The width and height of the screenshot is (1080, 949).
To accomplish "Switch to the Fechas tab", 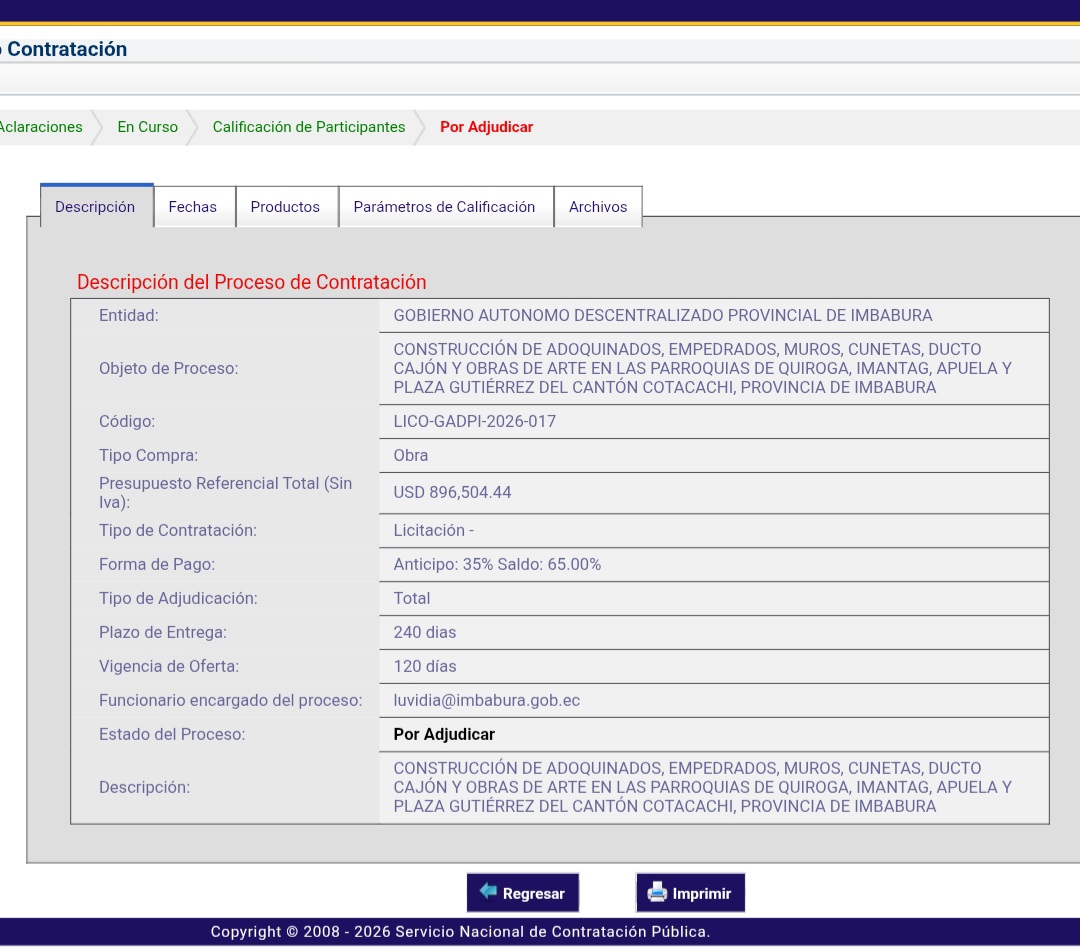I will point(194,207).
